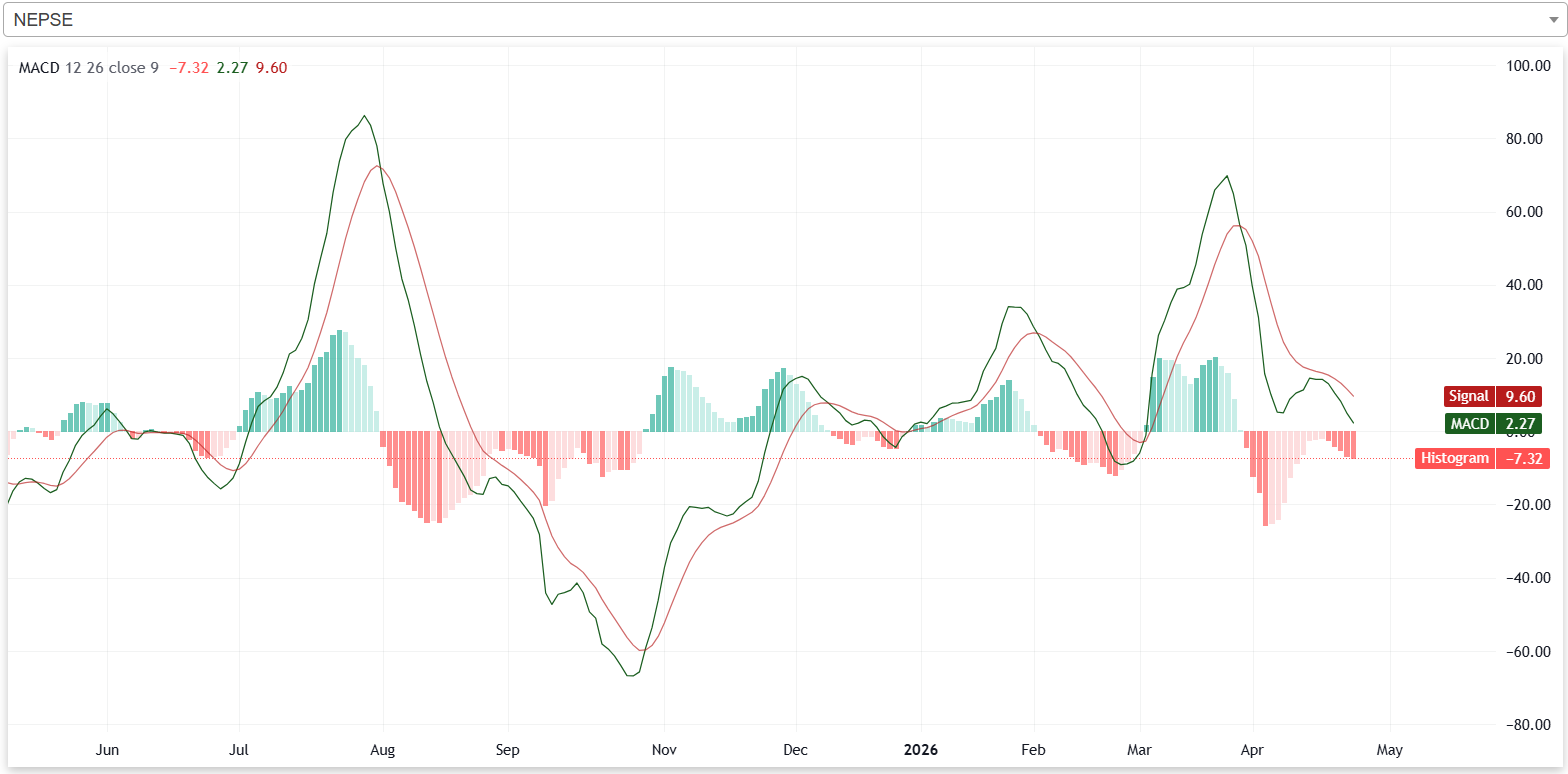This screenshot has height=774, width=1568.
Task: Click the 9.60 signal value in legend
Action: pyautogui.click(x=271, y=68)
